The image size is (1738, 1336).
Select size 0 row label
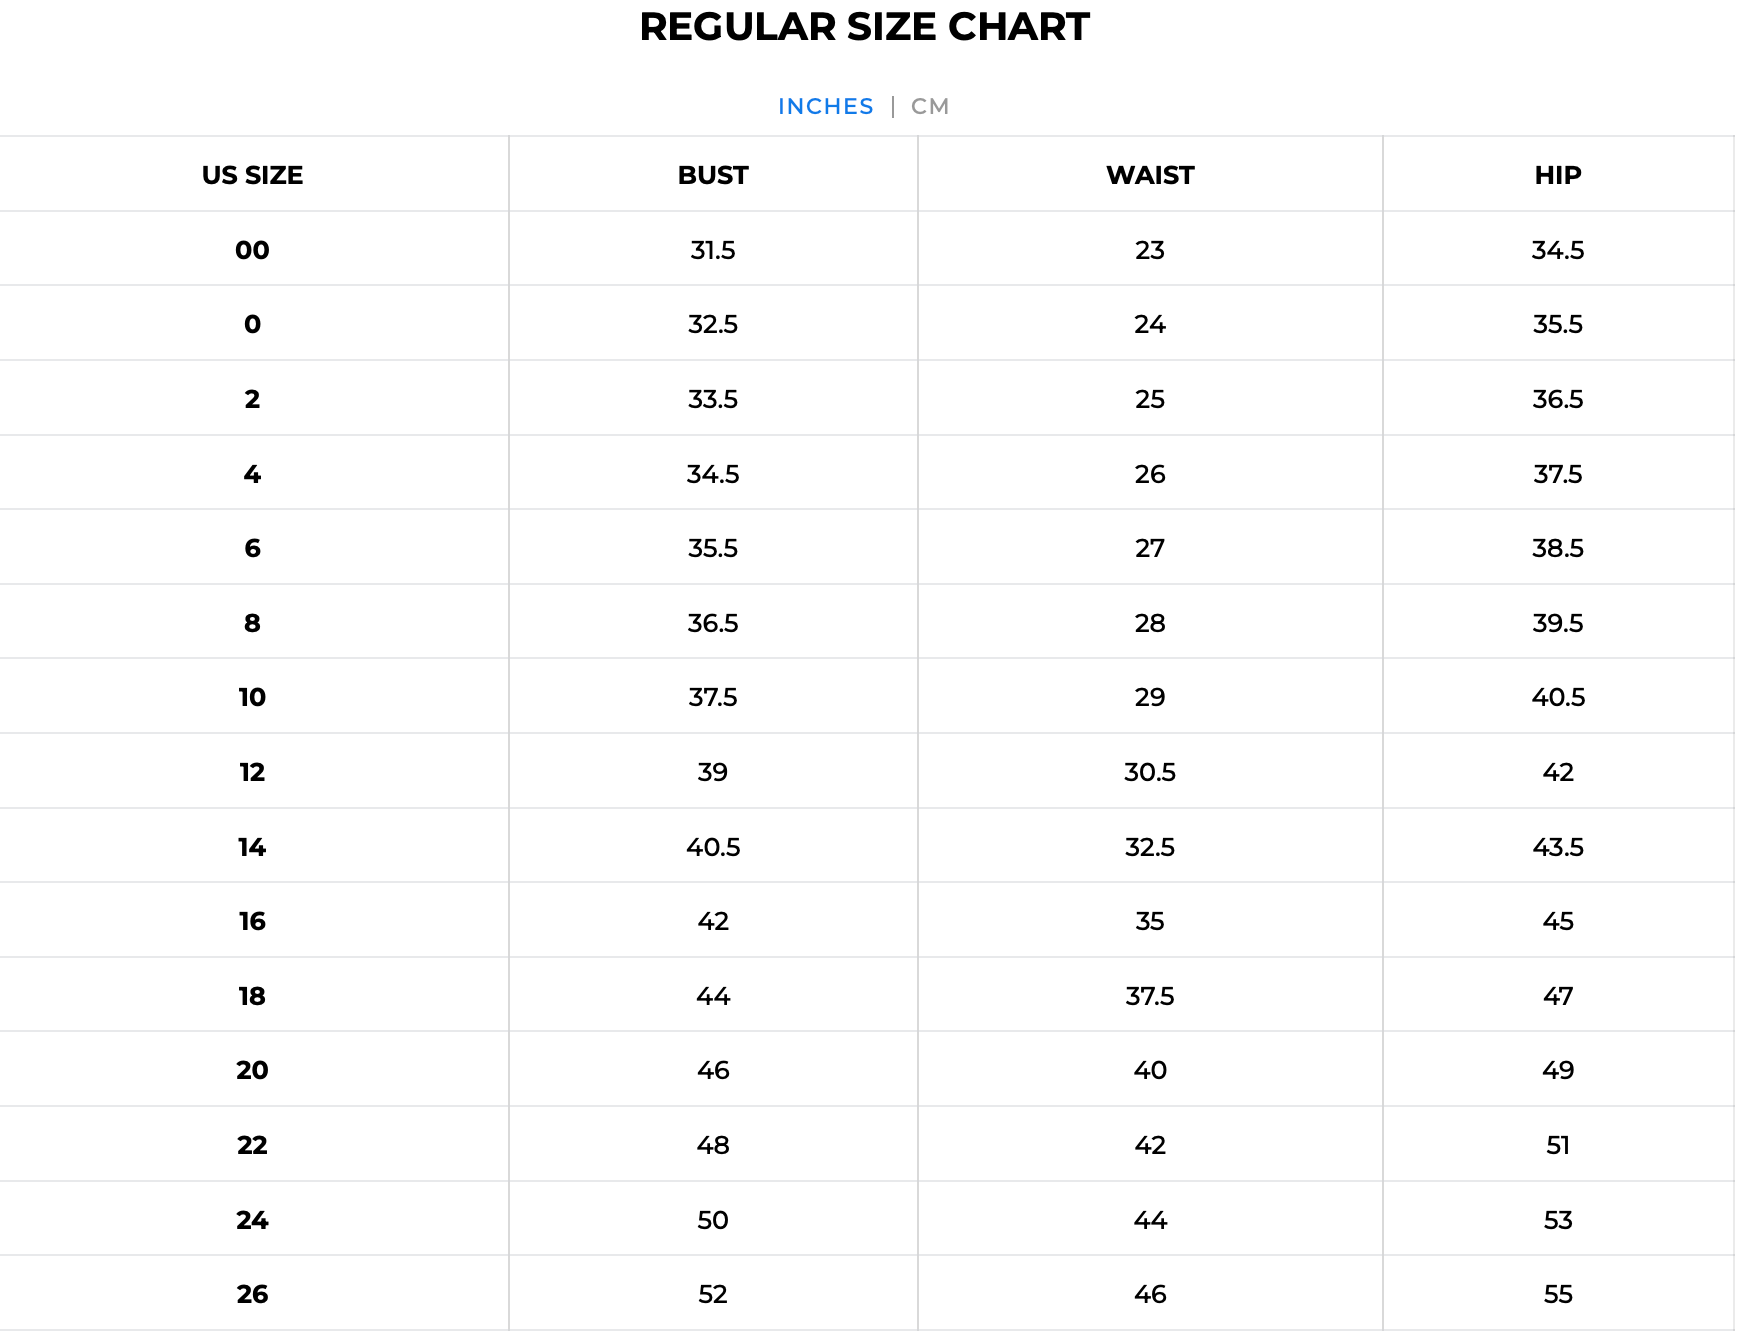click(x=253, y=324)
